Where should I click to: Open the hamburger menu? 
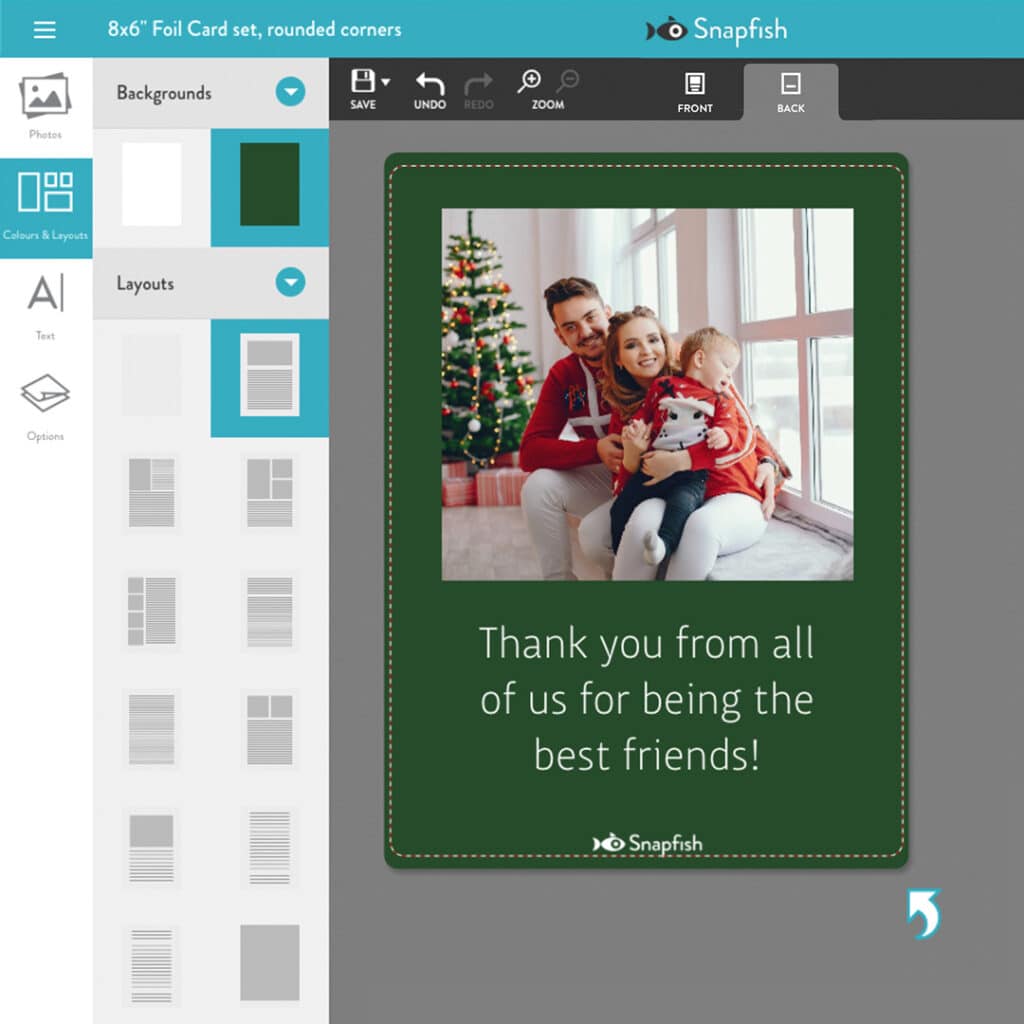tap(43, 29)
